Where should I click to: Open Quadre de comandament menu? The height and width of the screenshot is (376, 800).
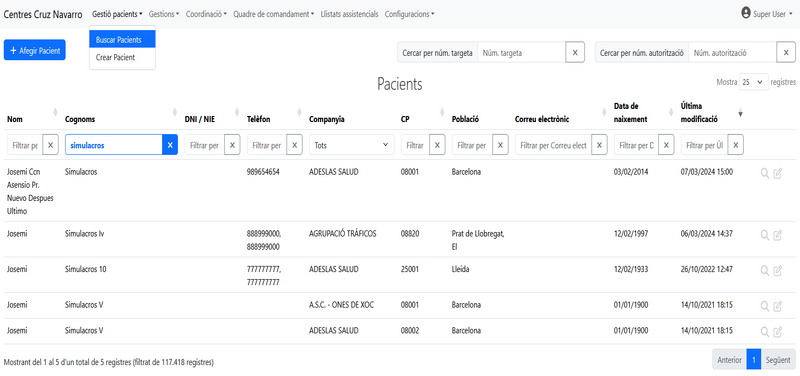(274, 14)
